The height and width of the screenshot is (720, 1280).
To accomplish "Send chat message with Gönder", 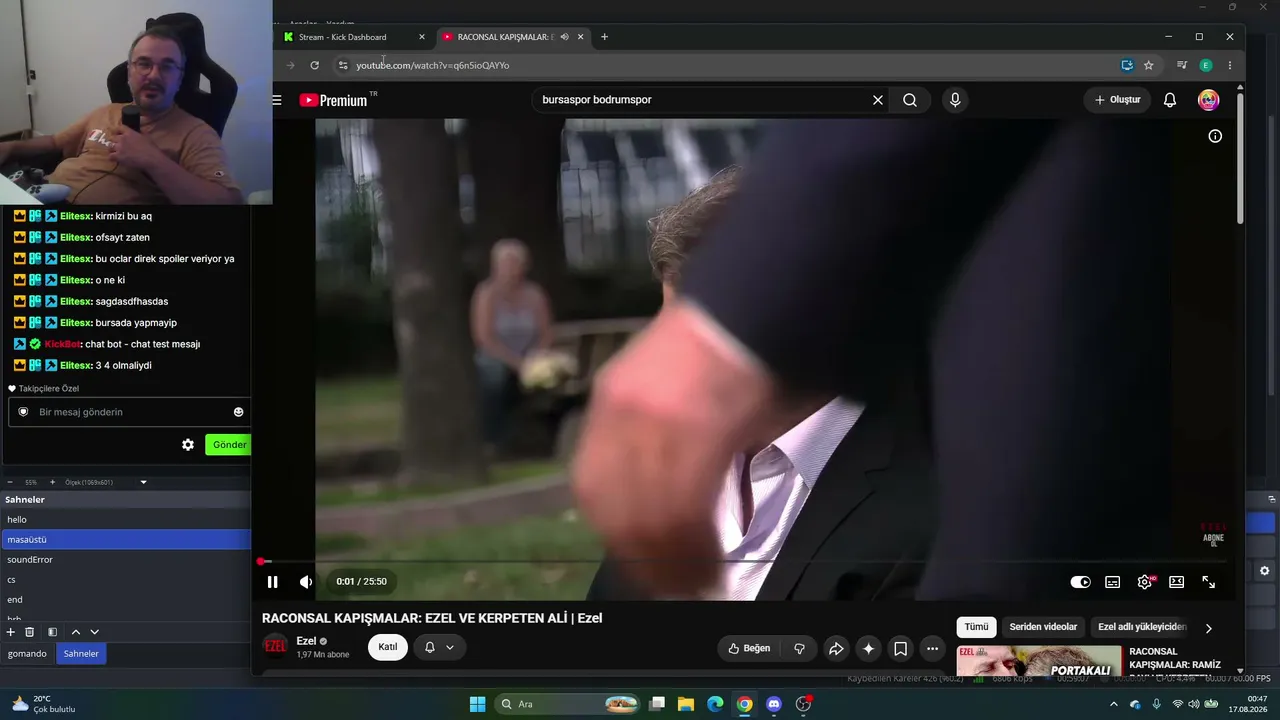I will tap(228, 445).
